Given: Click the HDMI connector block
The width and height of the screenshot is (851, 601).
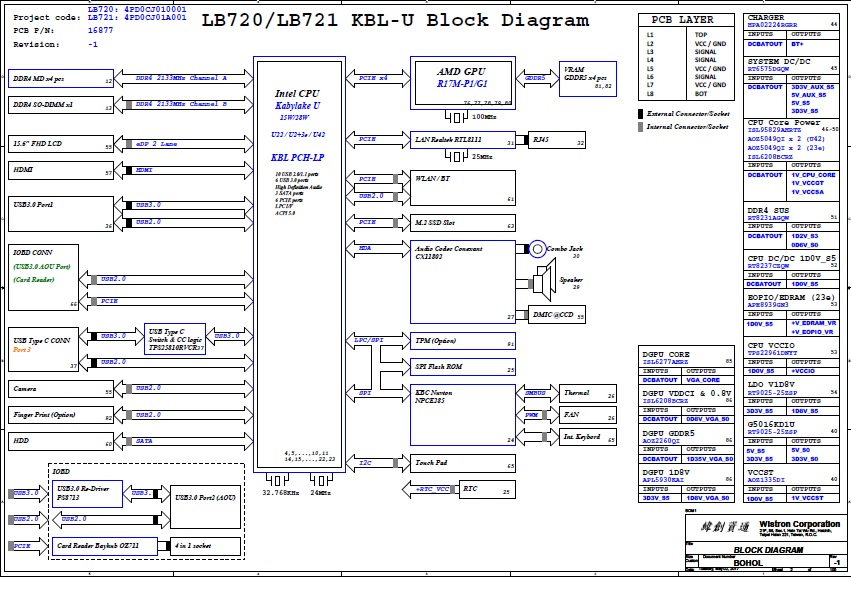Looking at the screenshot, I should pos(61,170).
